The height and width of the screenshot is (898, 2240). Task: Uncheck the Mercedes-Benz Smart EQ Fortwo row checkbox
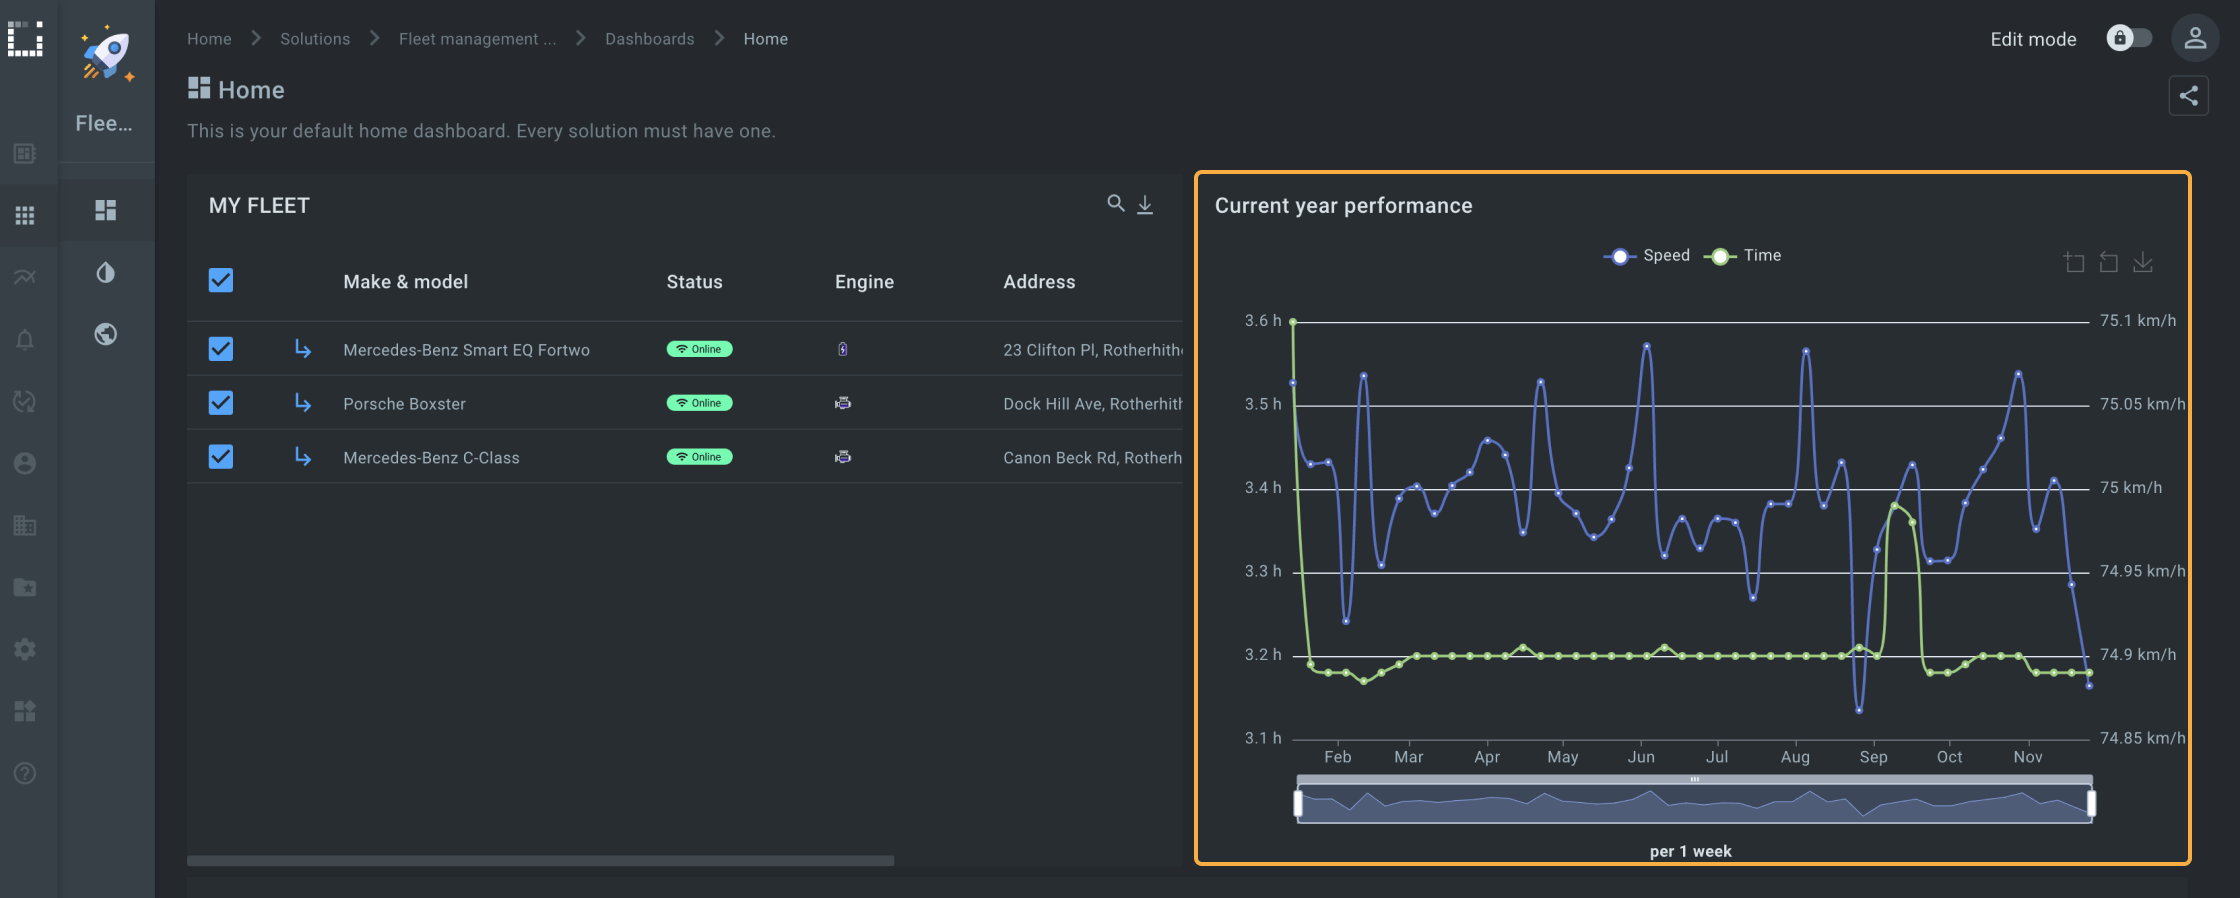[221, 348]
